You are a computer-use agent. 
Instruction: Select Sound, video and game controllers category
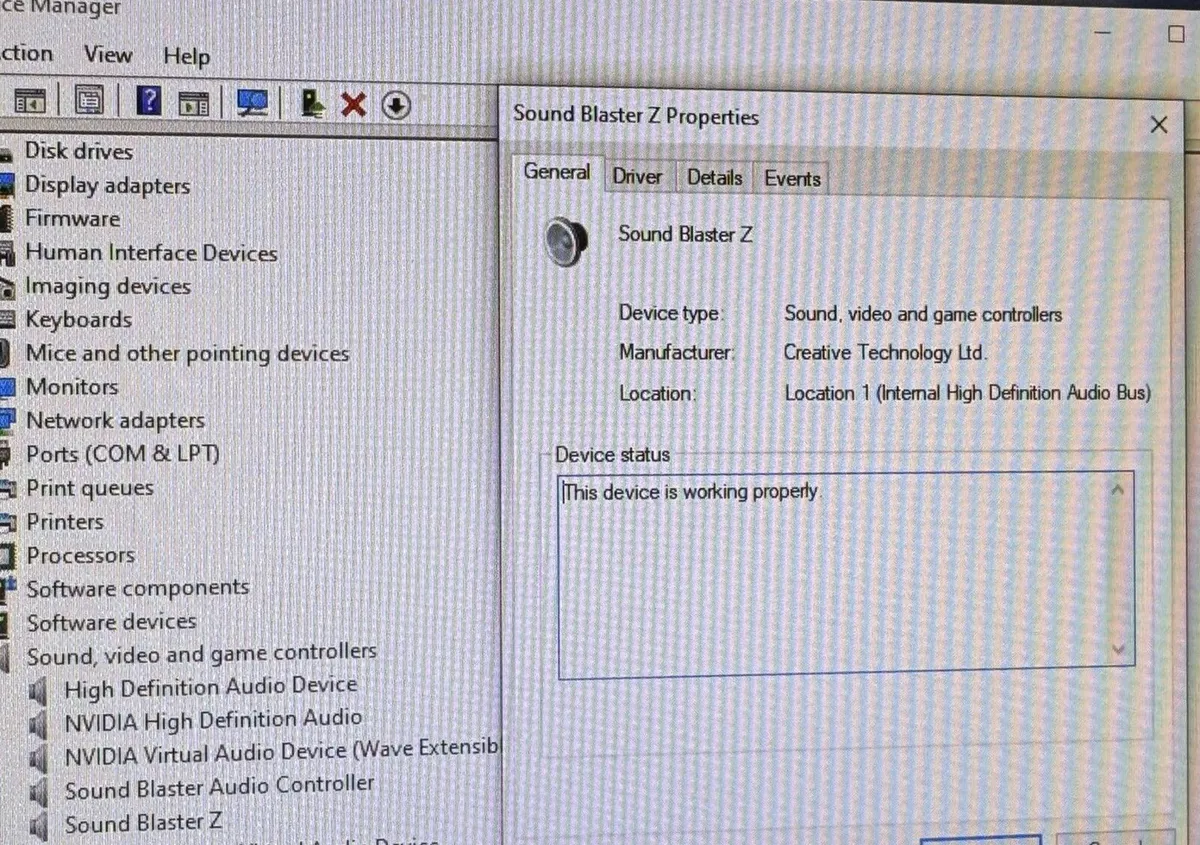[x=201, y=655]
